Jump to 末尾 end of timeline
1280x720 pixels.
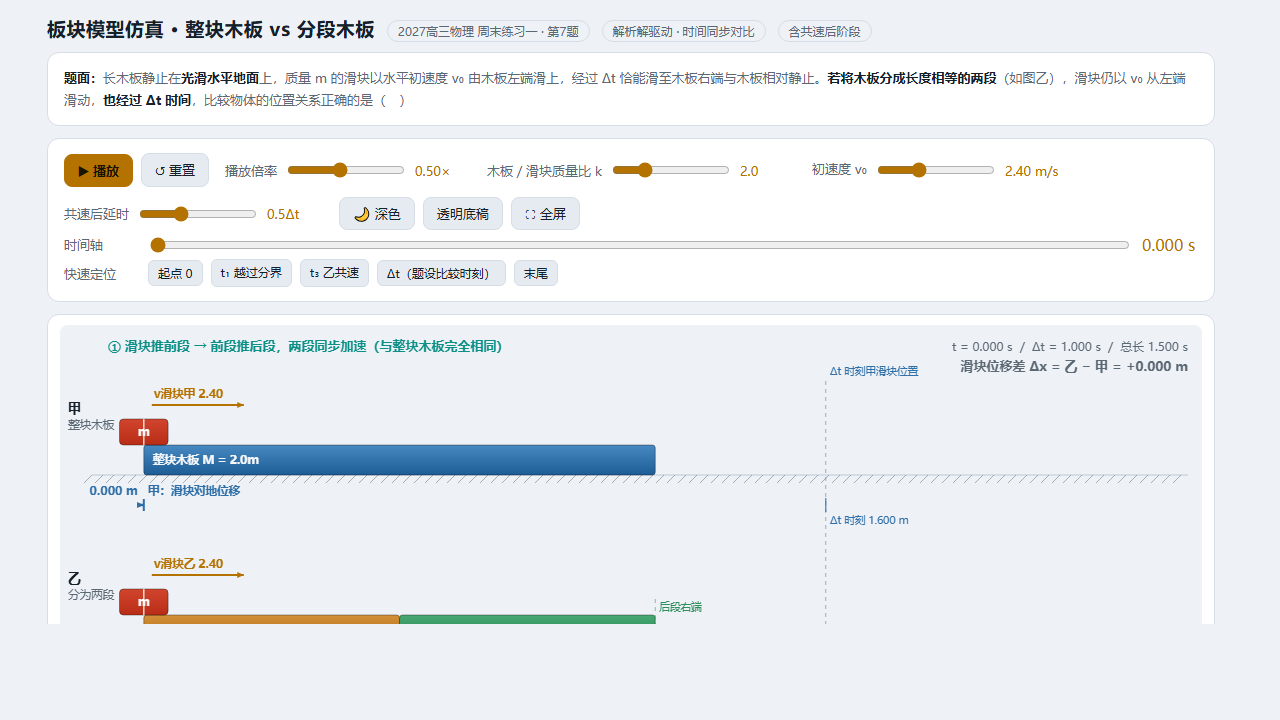(536, 273)
